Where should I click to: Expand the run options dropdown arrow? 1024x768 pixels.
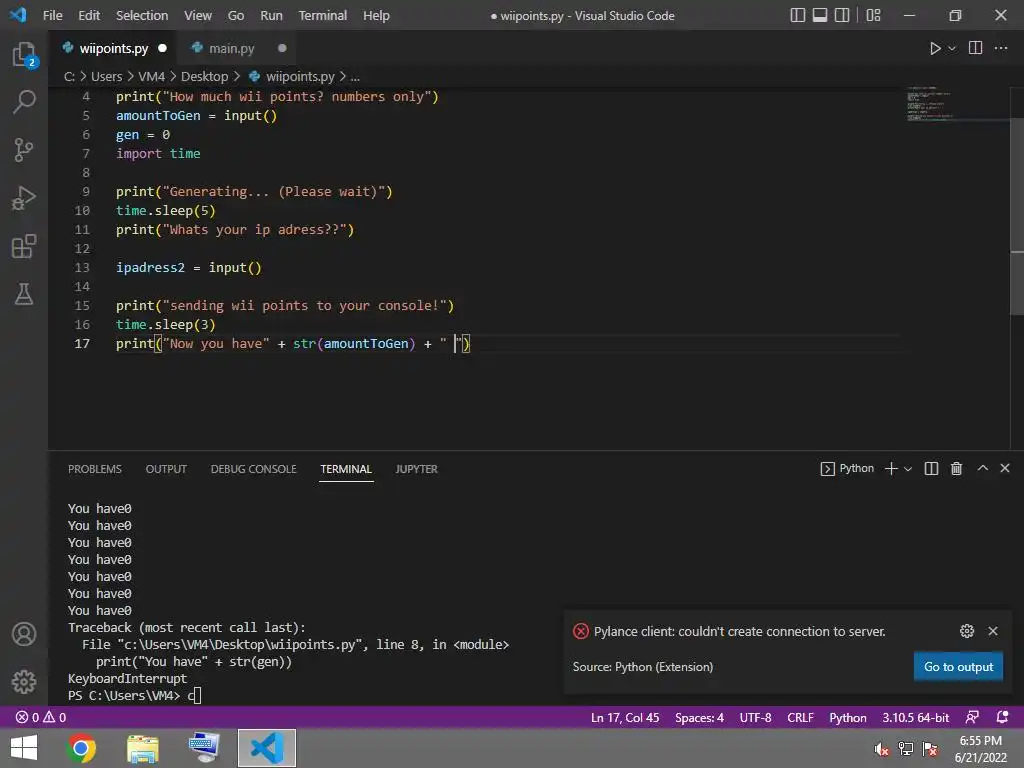[952, 48]
